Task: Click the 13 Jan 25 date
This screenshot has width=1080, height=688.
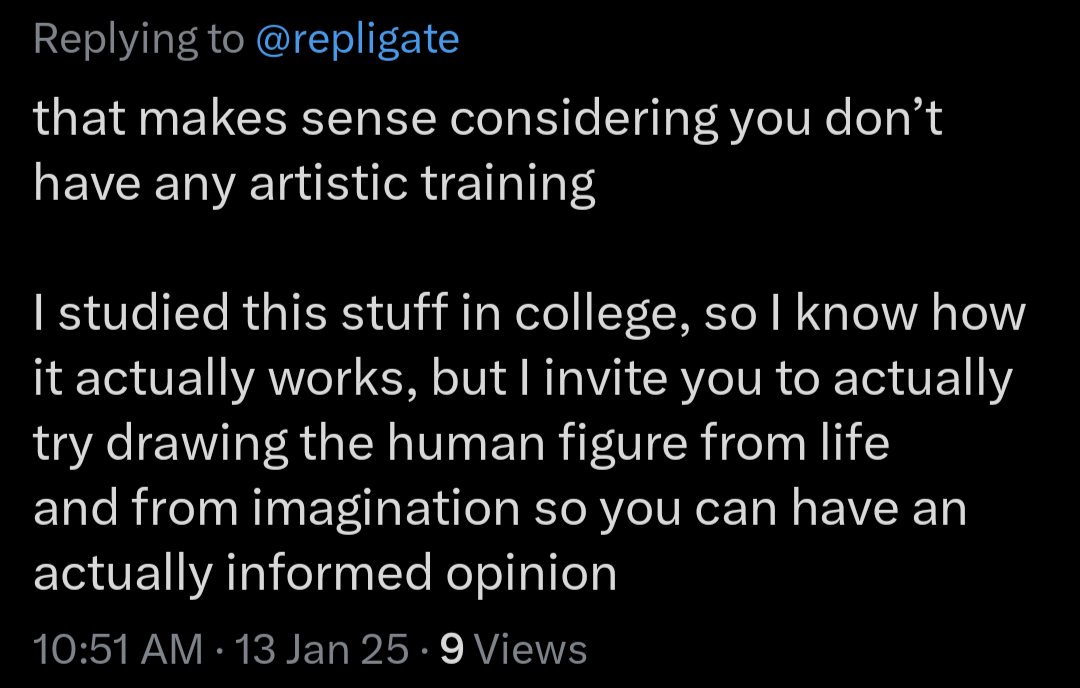Action: [322, 649]
